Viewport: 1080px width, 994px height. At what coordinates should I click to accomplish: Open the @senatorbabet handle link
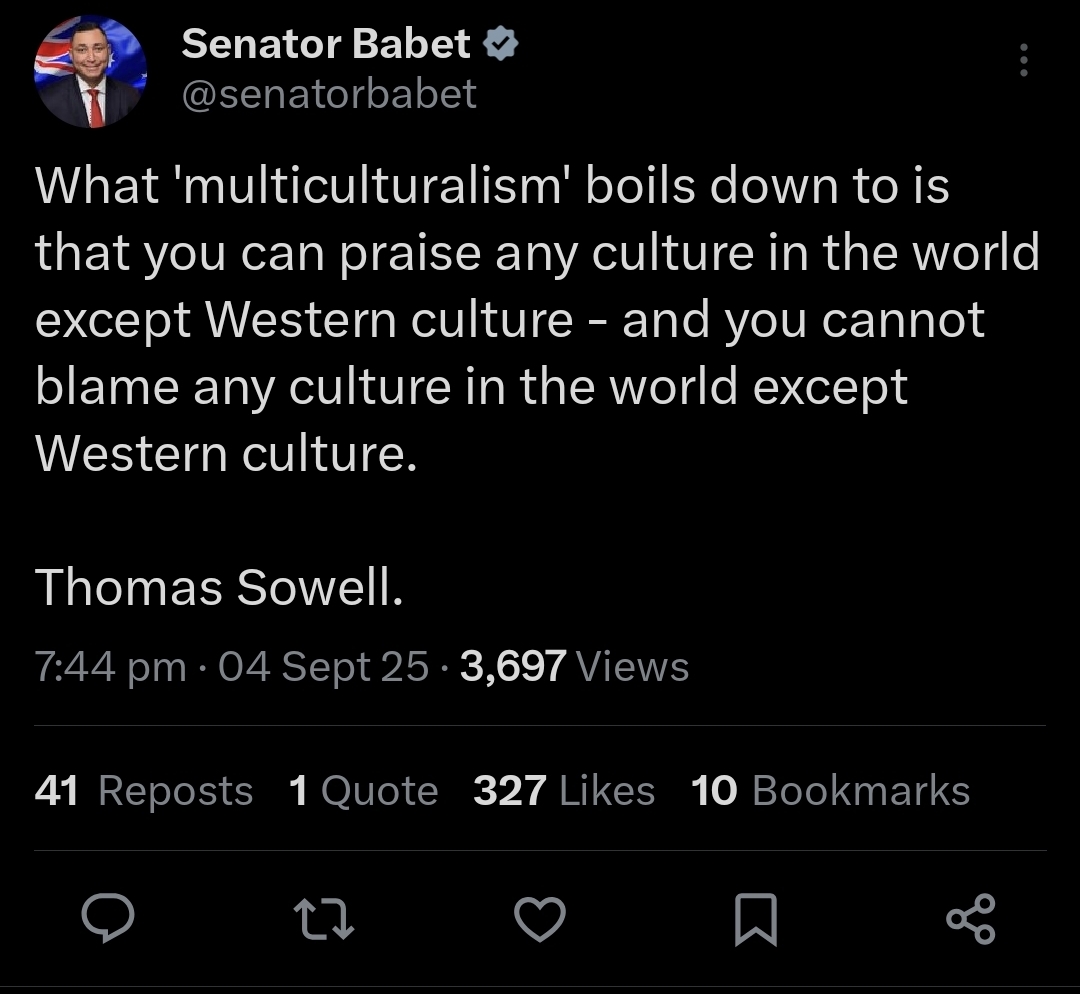click(329, 94)
